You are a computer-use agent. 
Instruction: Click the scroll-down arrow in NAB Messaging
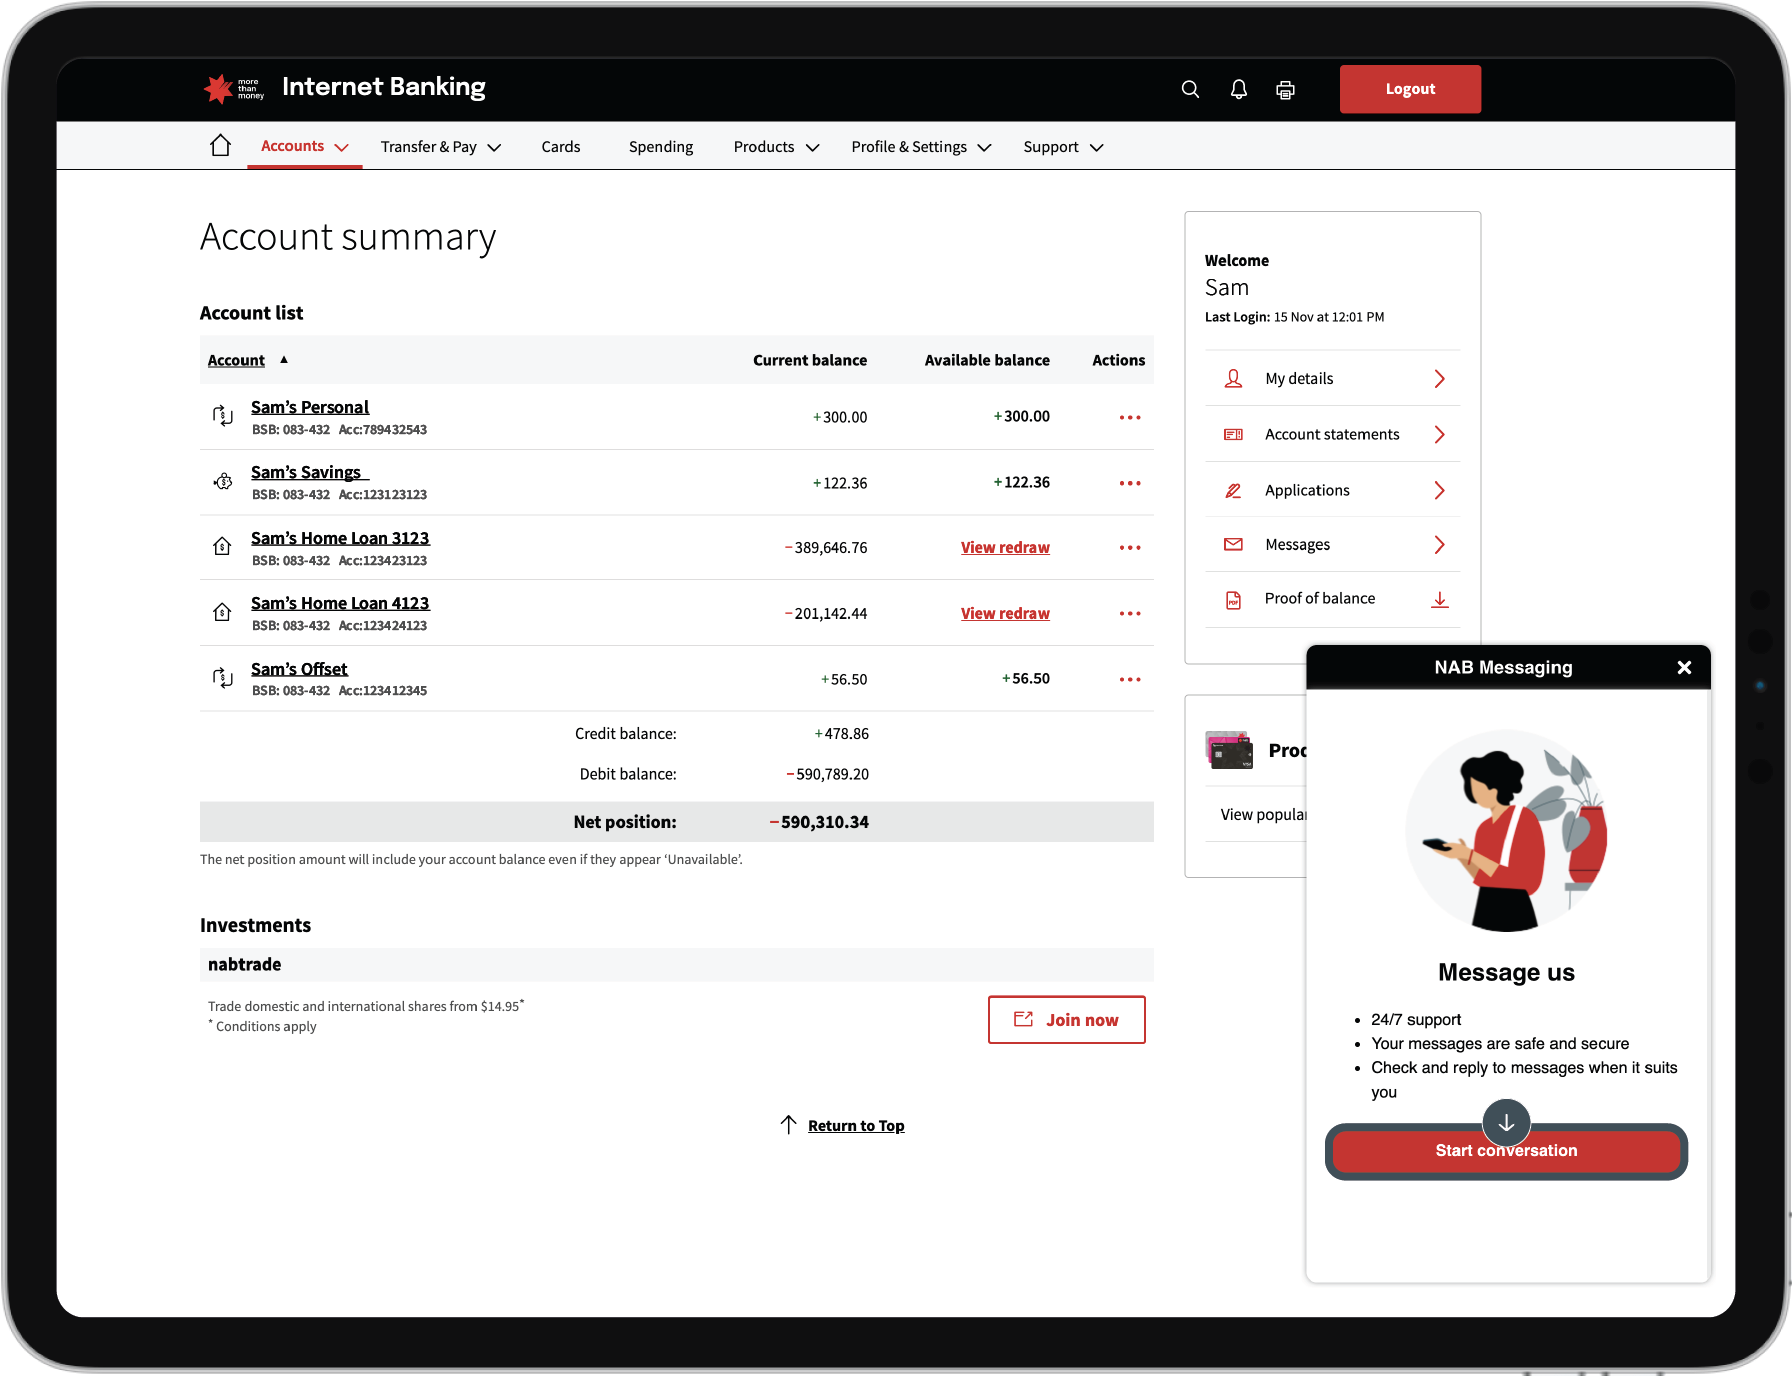1506,1122
